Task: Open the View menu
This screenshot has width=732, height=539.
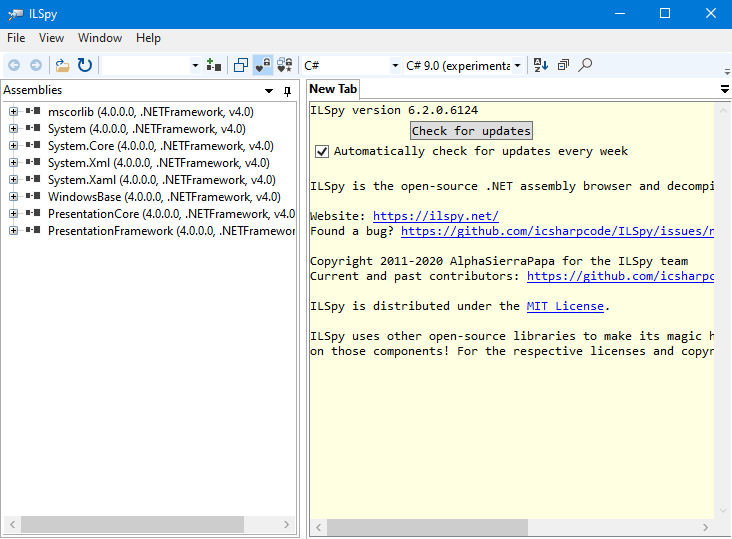Action: coord(51,38)
